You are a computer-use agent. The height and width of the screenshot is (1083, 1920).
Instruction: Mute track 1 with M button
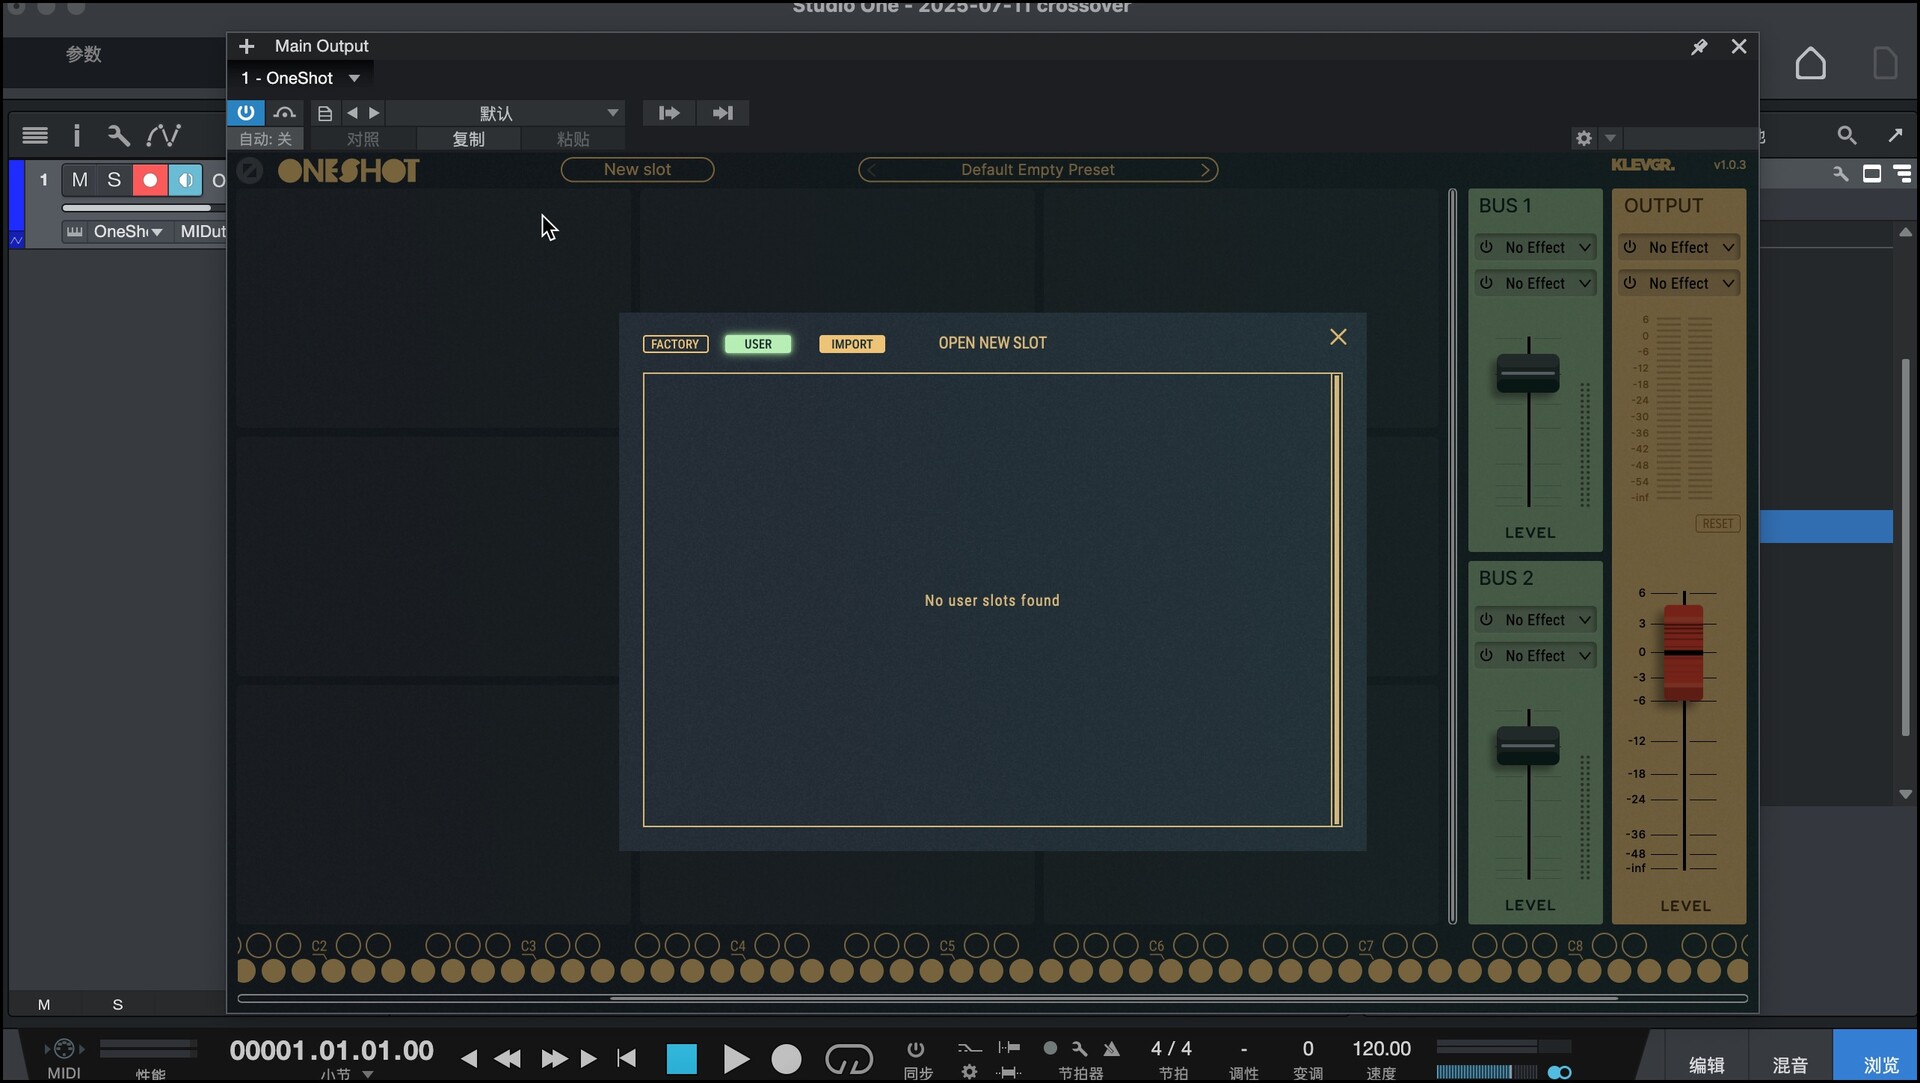pyautogui.click(x=80, y=180)
